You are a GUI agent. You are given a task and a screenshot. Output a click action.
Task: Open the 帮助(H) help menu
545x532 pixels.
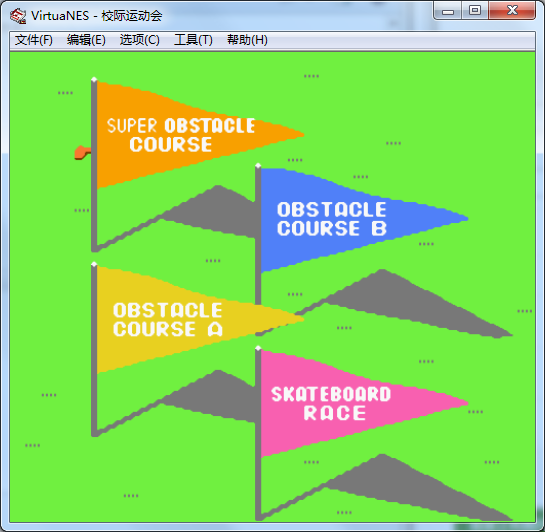[247, 40]
